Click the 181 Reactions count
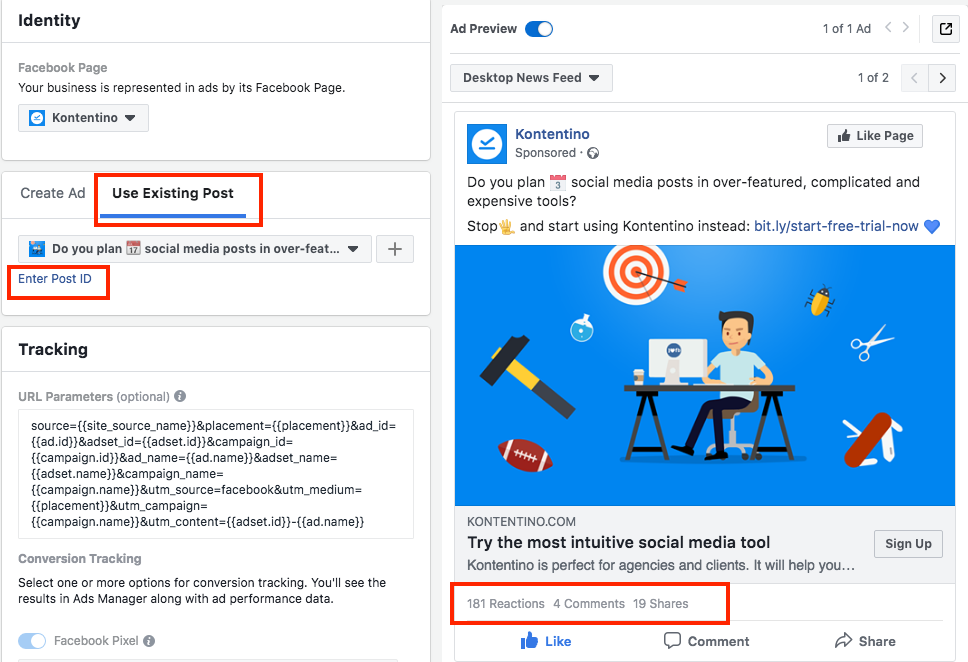The height and width of the screenshot is (662, 968). click(506, 604)
